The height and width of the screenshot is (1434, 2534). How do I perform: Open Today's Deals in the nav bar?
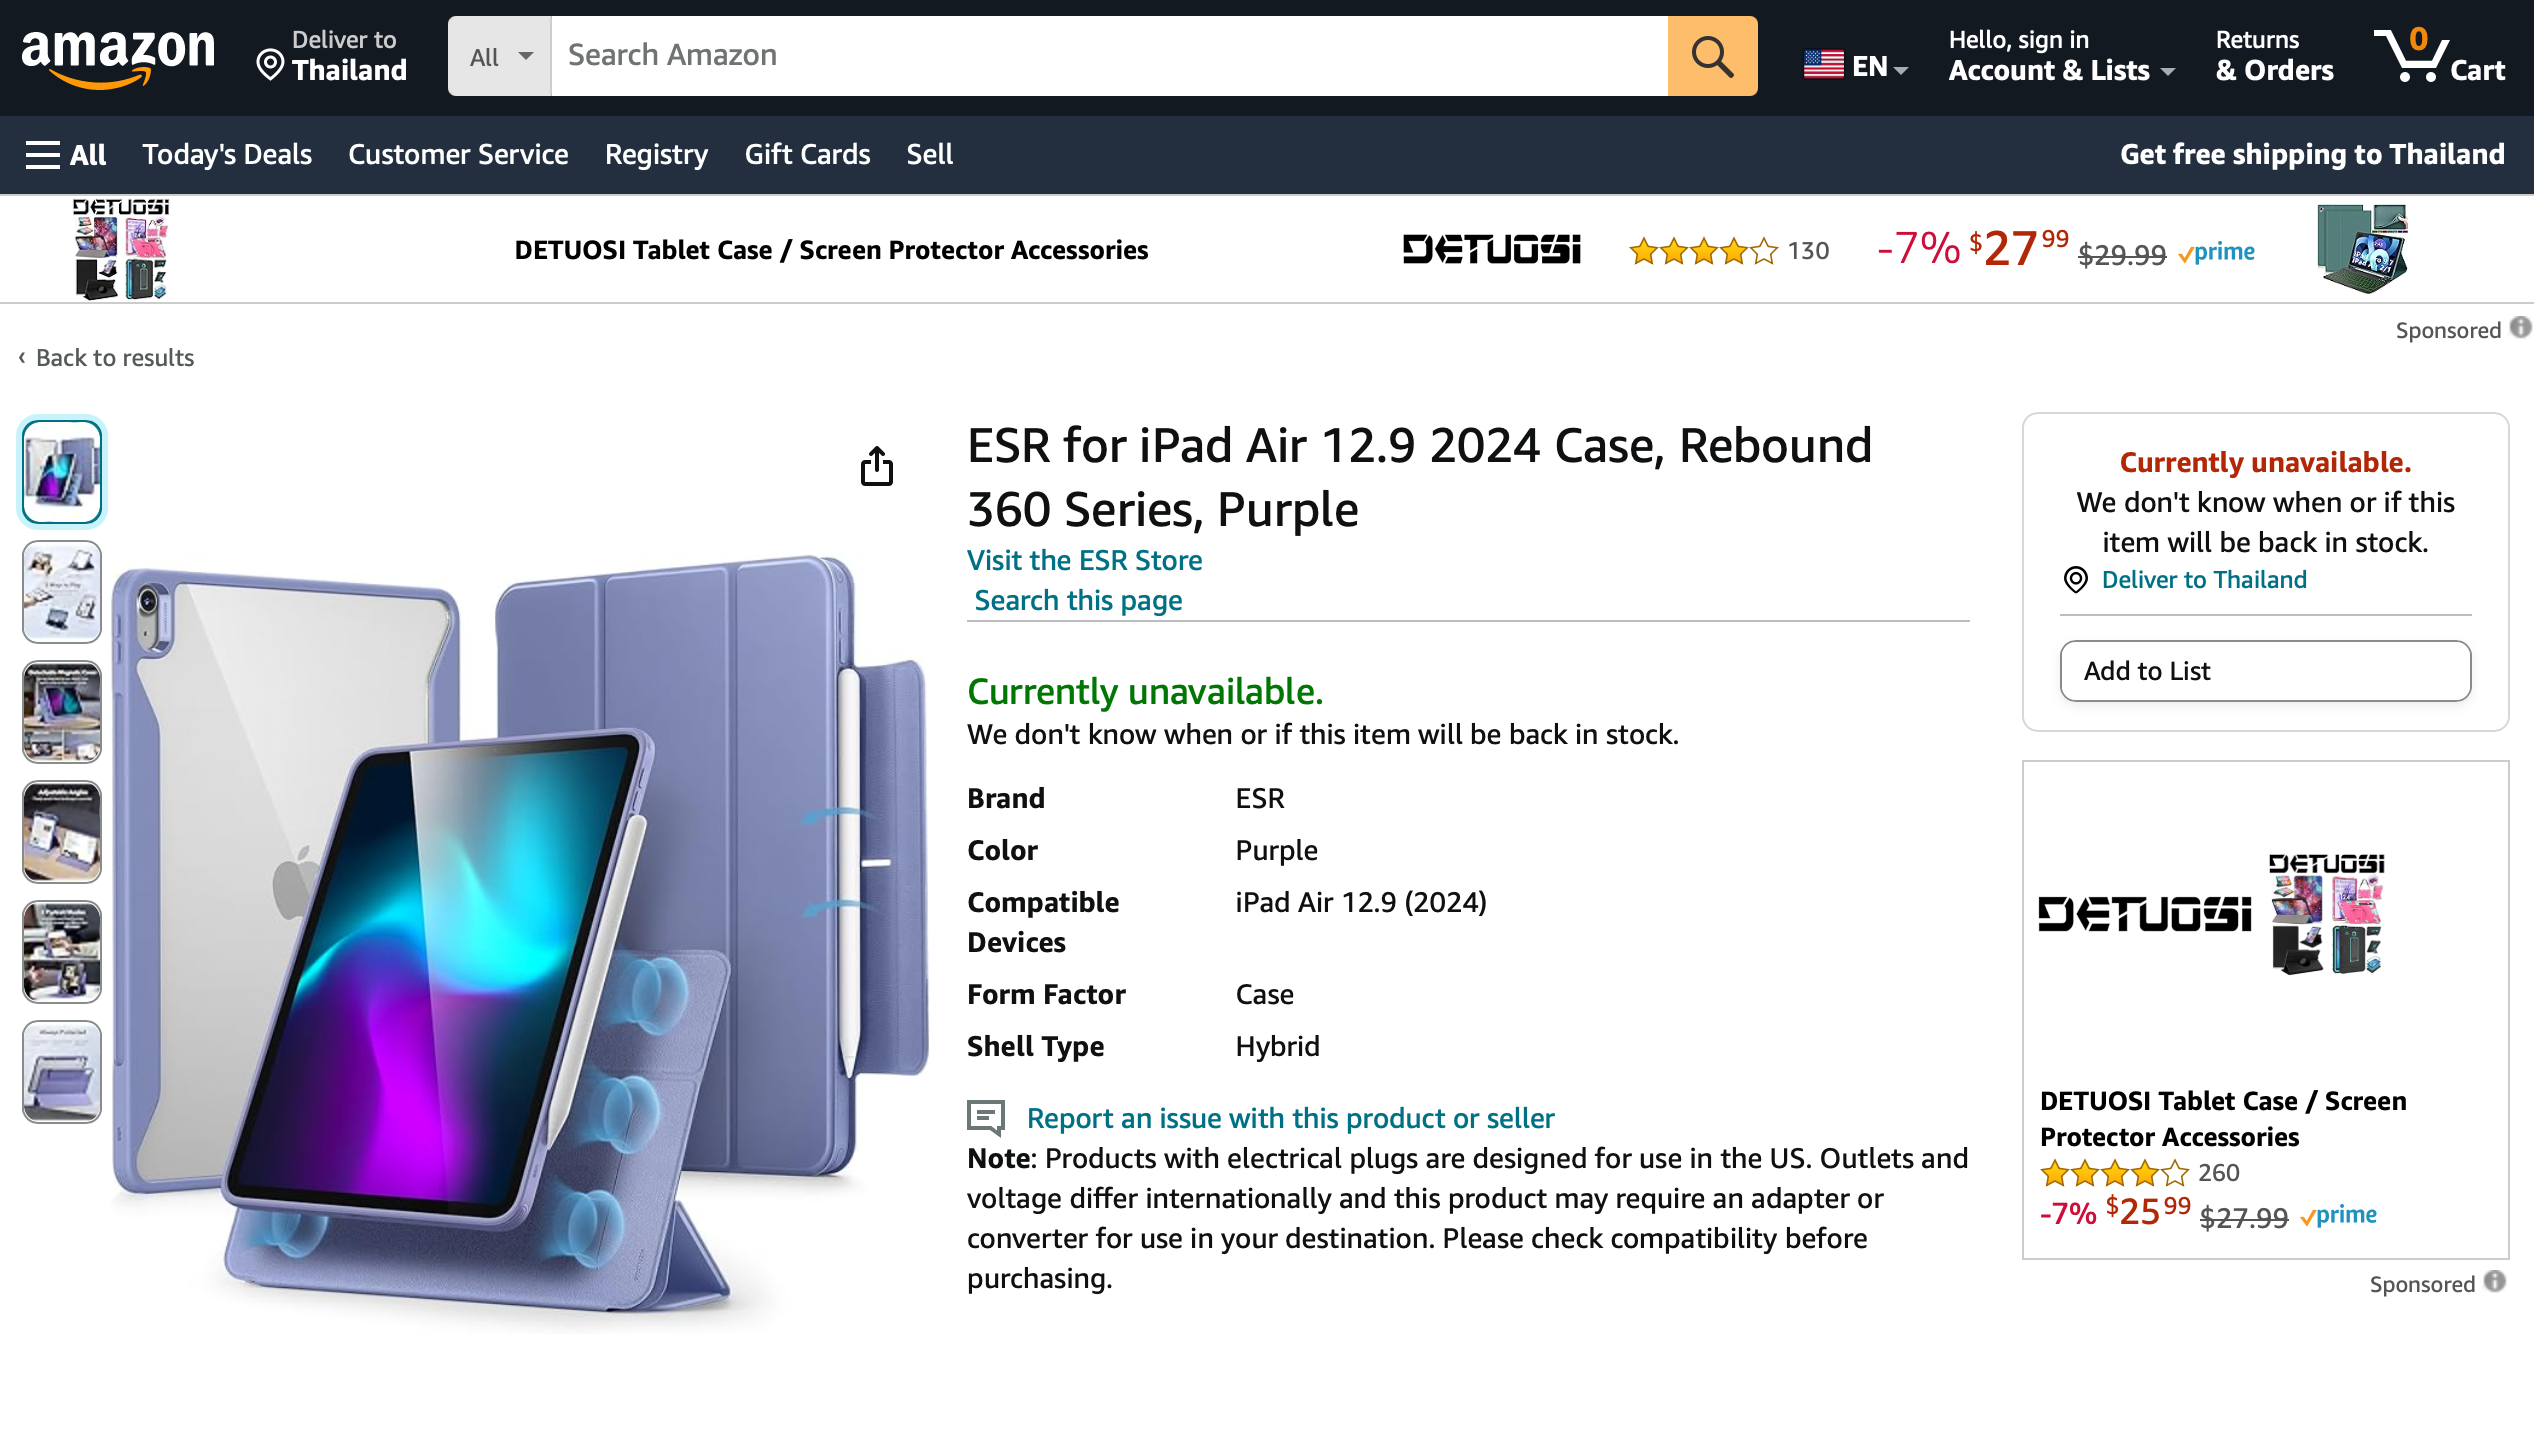click(227, 154)
